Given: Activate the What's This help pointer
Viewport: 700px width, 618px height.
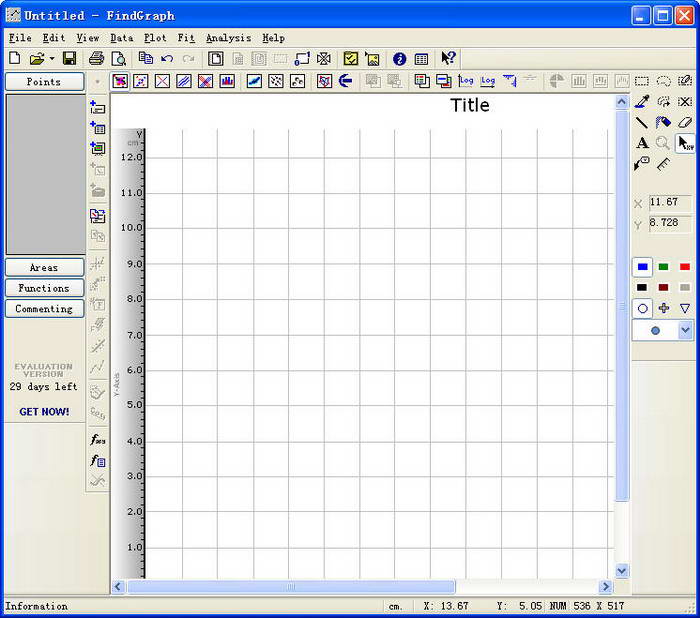Looking at the screenshot, I should pos(448,58).
